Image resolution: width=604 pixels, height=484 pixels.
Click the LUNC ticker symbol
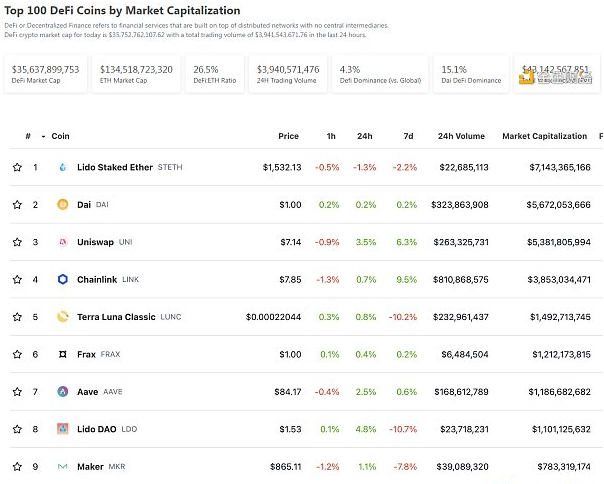171,317
